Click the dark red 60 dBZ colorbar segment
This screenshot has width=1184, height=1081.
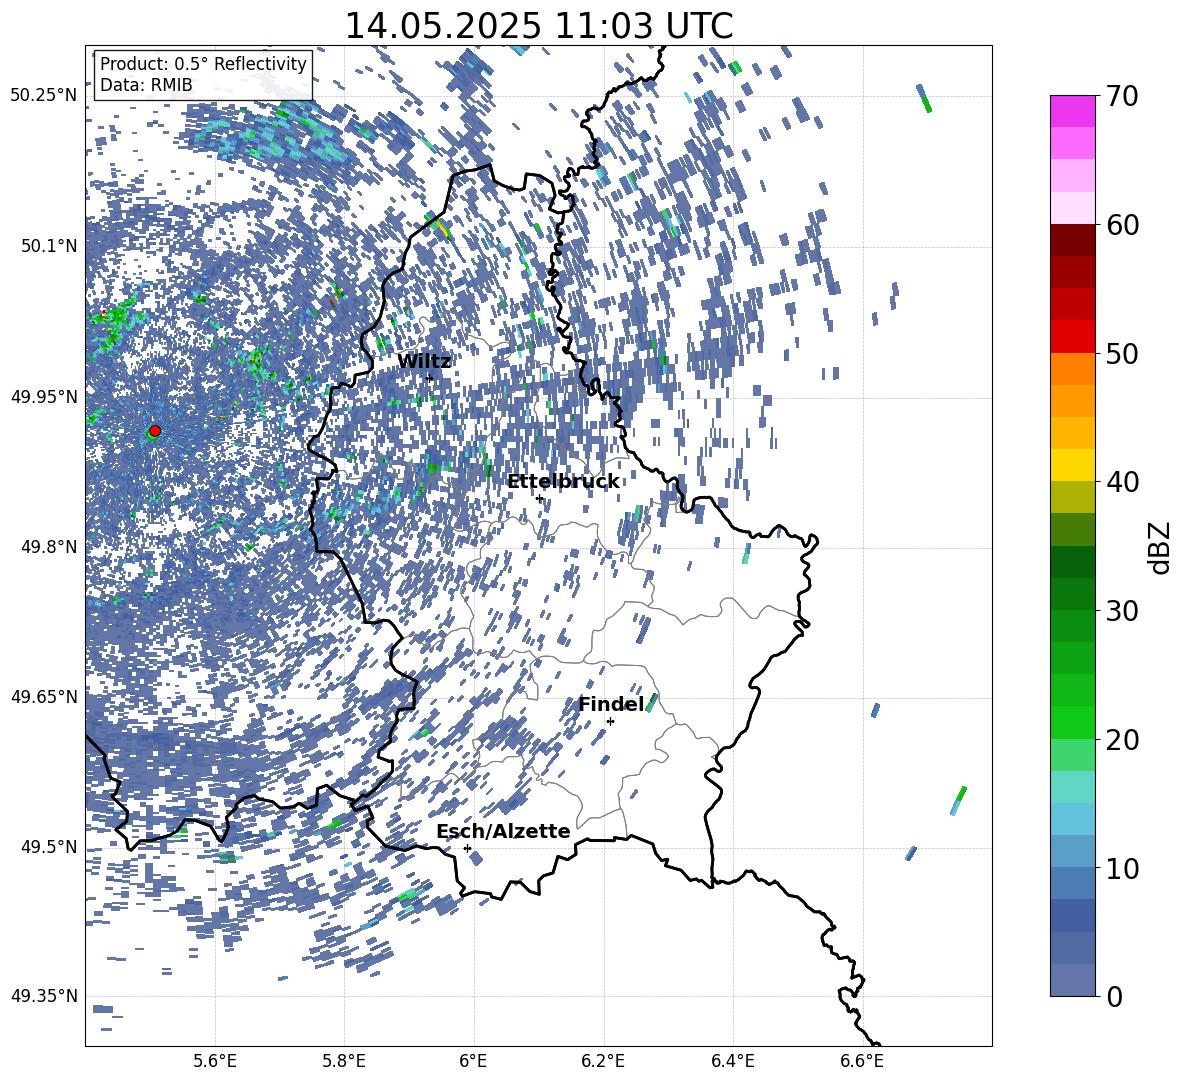point(1072,240)
